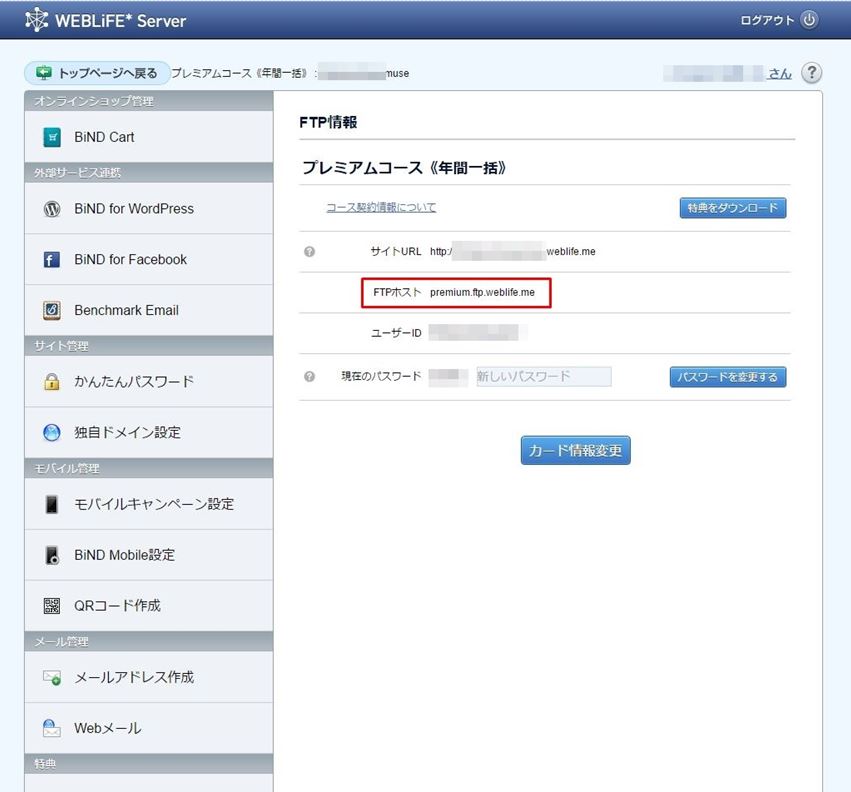This screenshot has height=792, width=851.
Task: Click the globe icon for 独自ドメイン設定
Action: click(52, 433)
